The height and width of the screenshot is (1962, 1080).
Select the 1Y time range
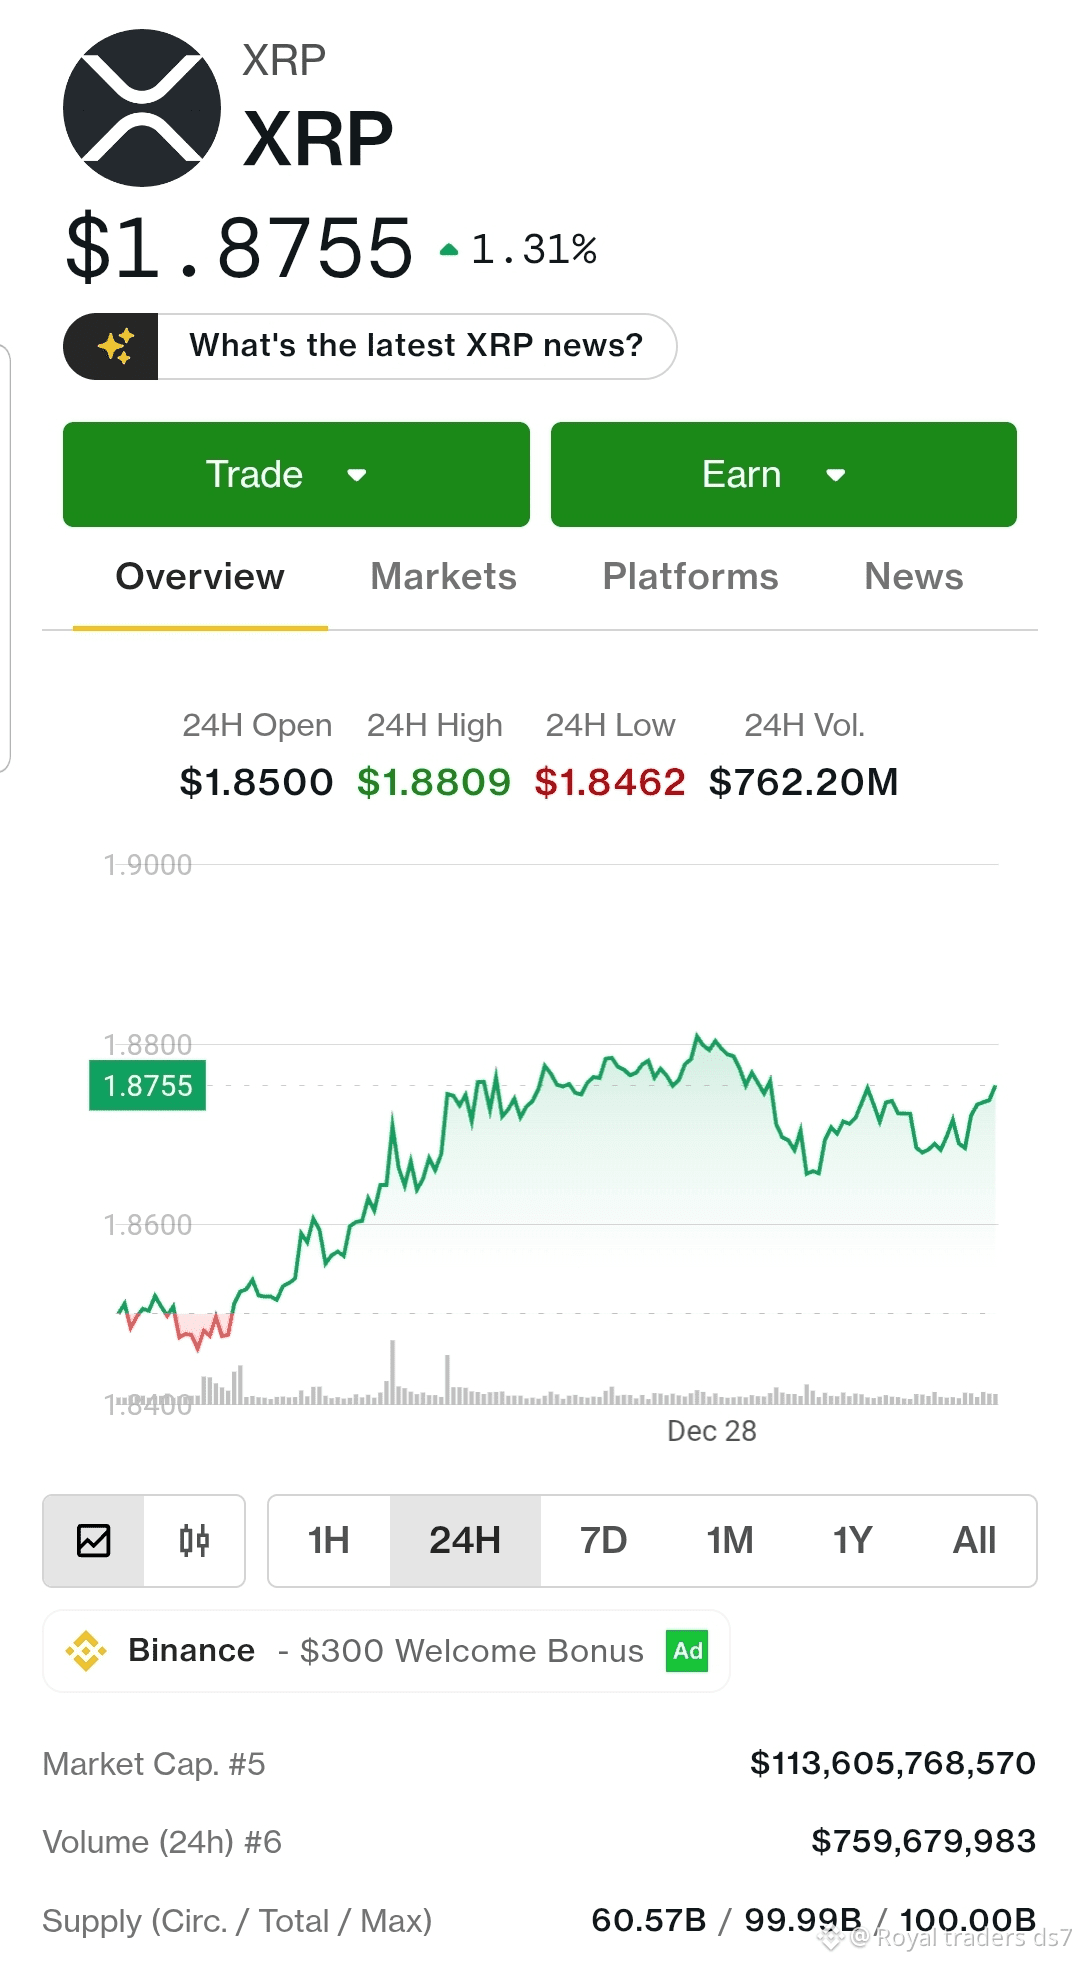[852, 1540]
